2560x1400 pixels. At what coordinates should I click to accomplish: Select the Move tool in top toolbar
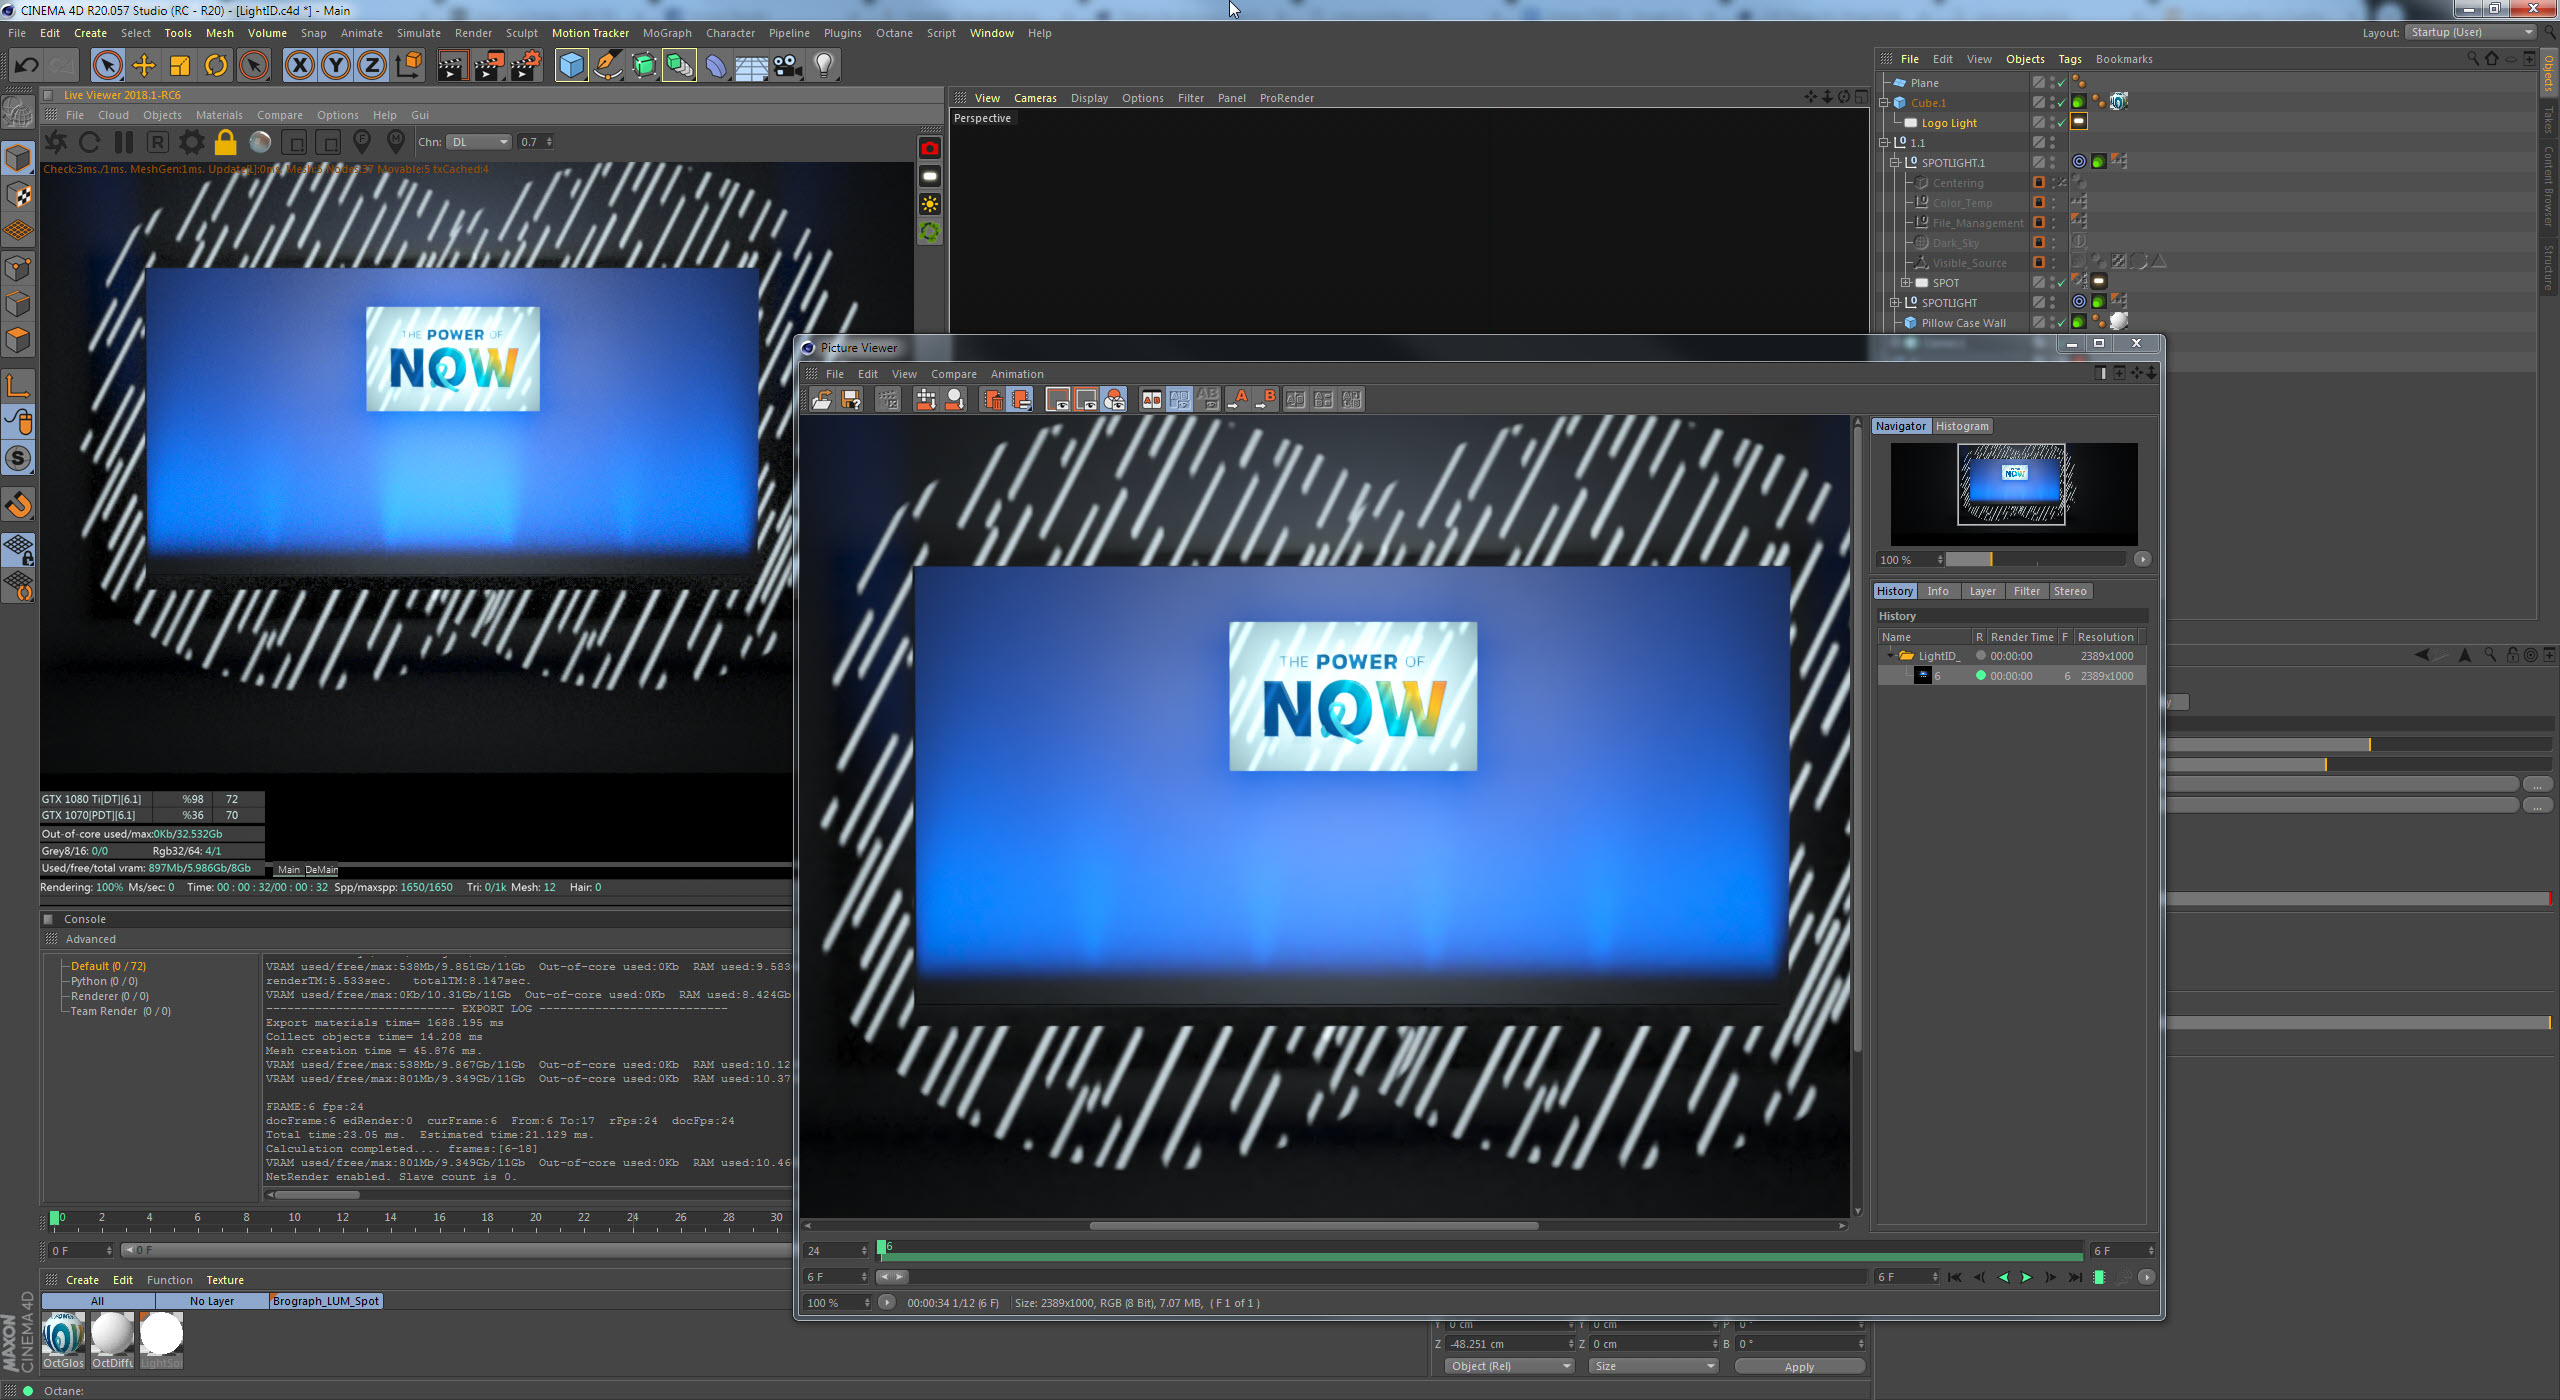click(x=144, y=66)
